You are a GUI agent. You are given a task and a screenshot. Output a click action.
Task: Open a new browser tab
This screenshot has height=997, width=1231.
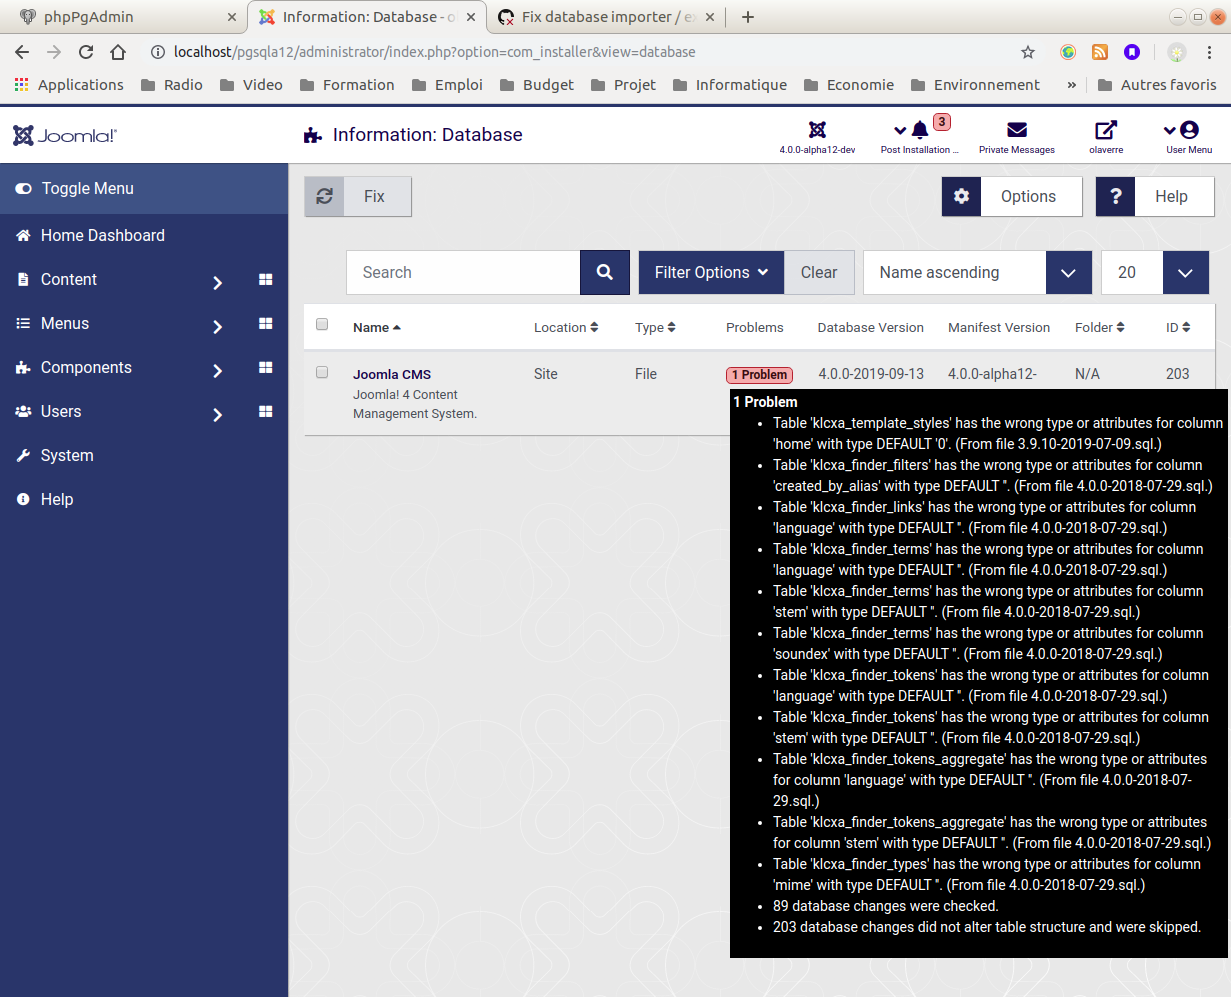pyautogui.click(x=748, y=17)
